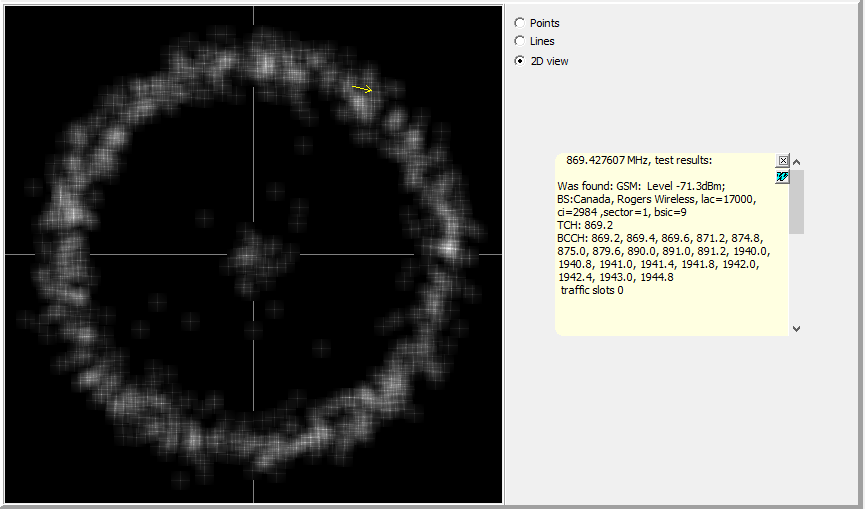Click the BS:Canada, Rogers Wireless line

click(x=656, y=199)
